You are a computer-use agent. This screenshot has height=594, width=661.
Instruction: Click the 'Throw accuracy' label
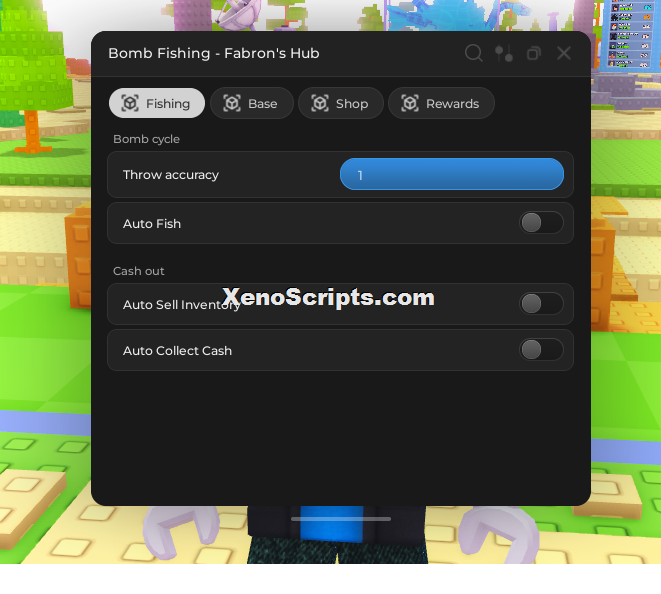171,175
